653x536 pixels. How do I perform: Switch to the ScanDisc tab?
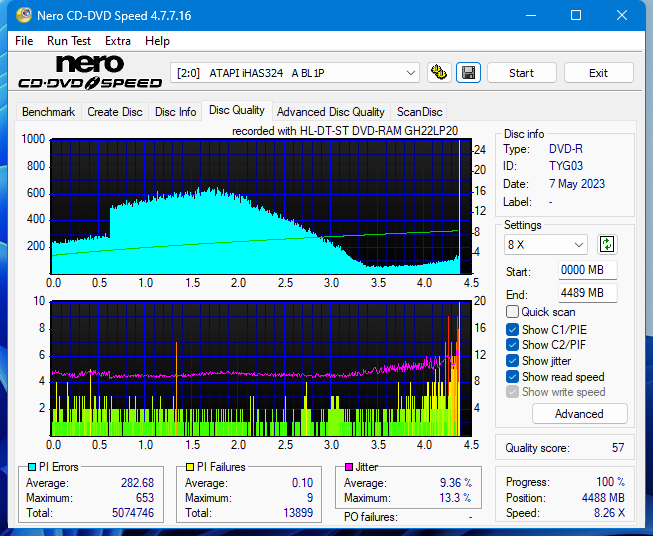click(419, 112)
